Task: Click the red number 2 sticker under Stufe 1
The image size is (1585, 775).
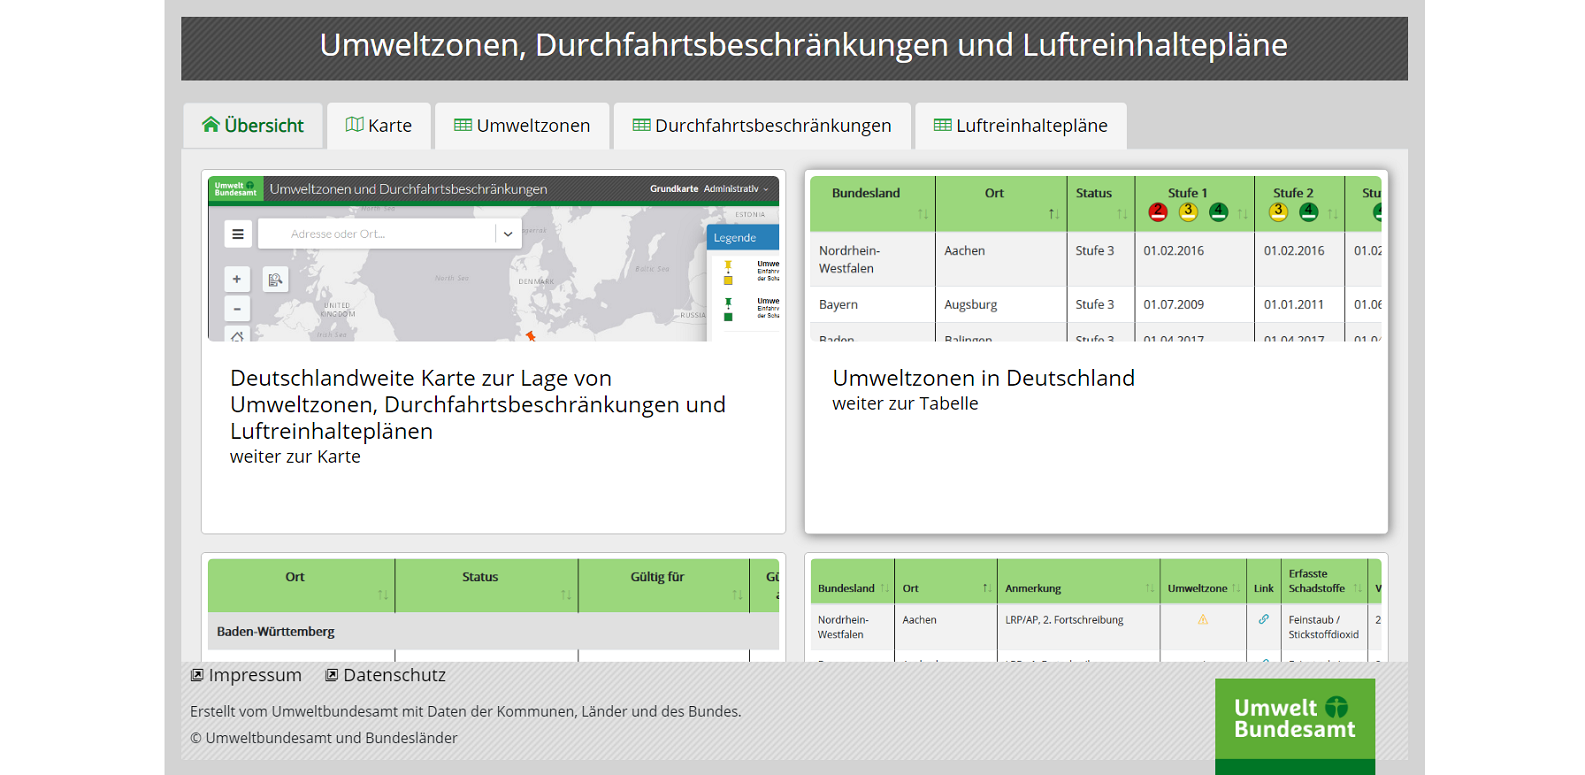Action: point(1158,212)
